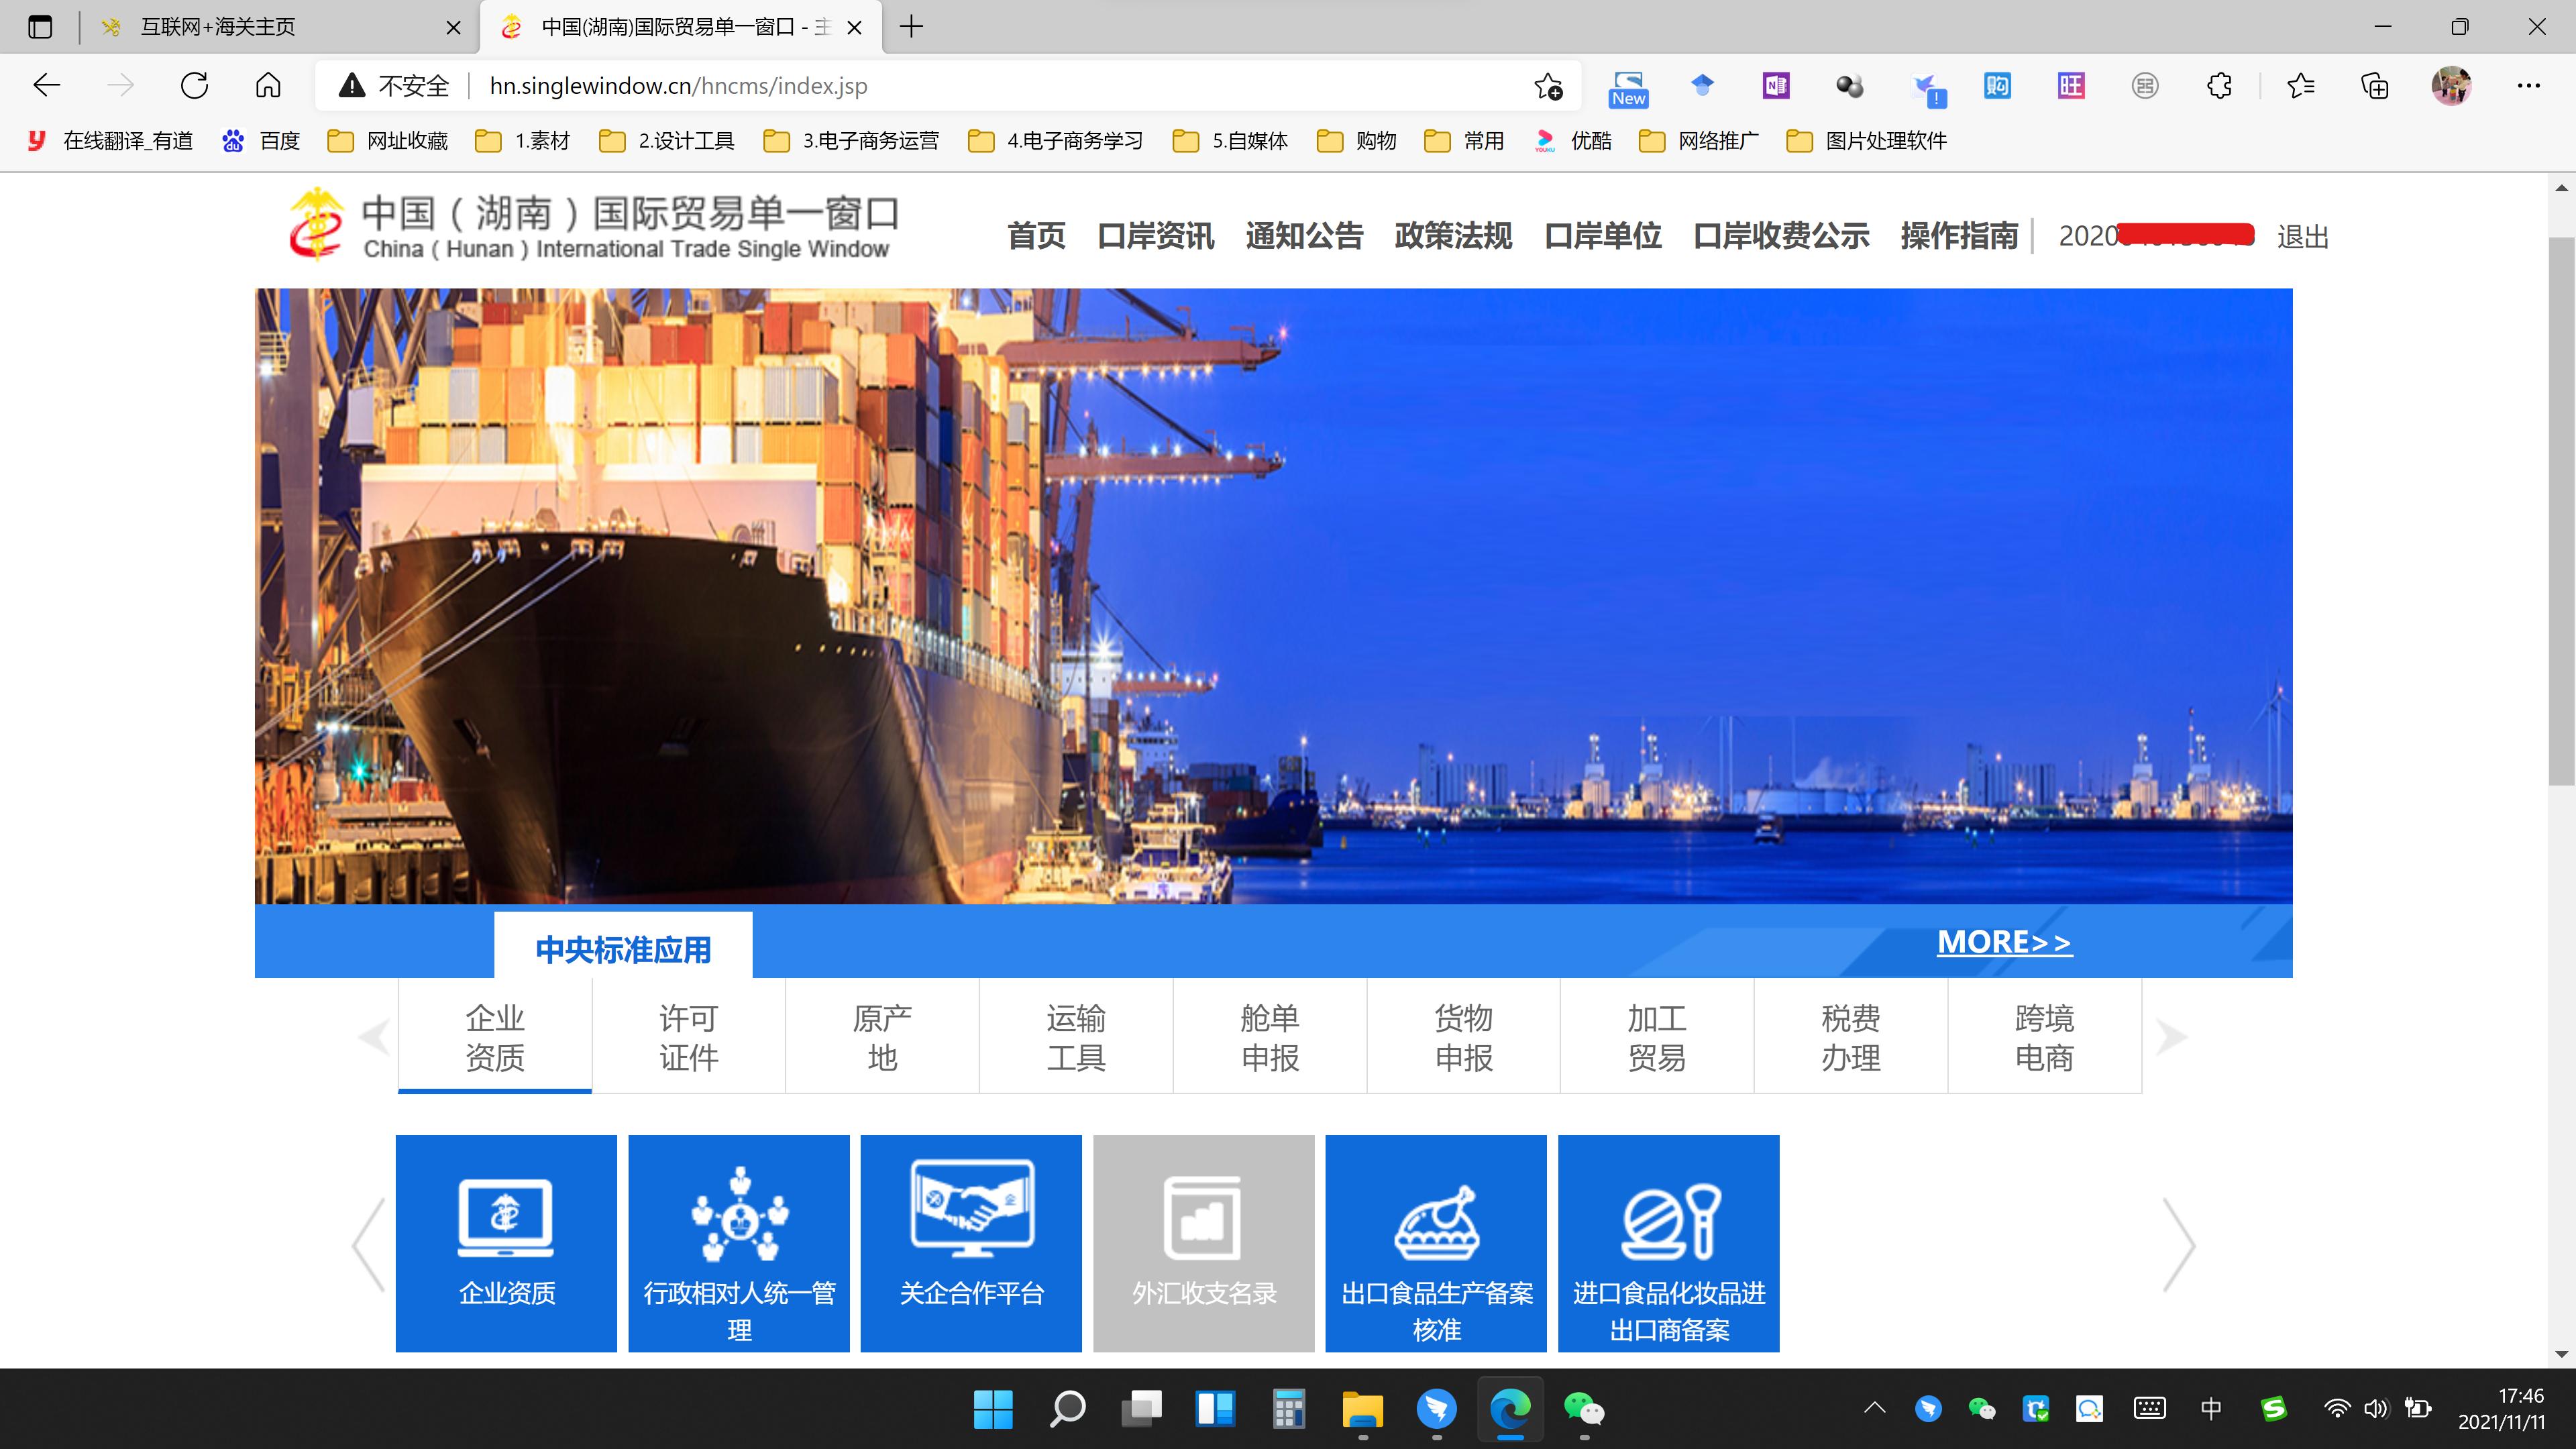Open 通知公告 navigation menu item
Screen dimensions: 2576x1449
tap(1304, 236)
